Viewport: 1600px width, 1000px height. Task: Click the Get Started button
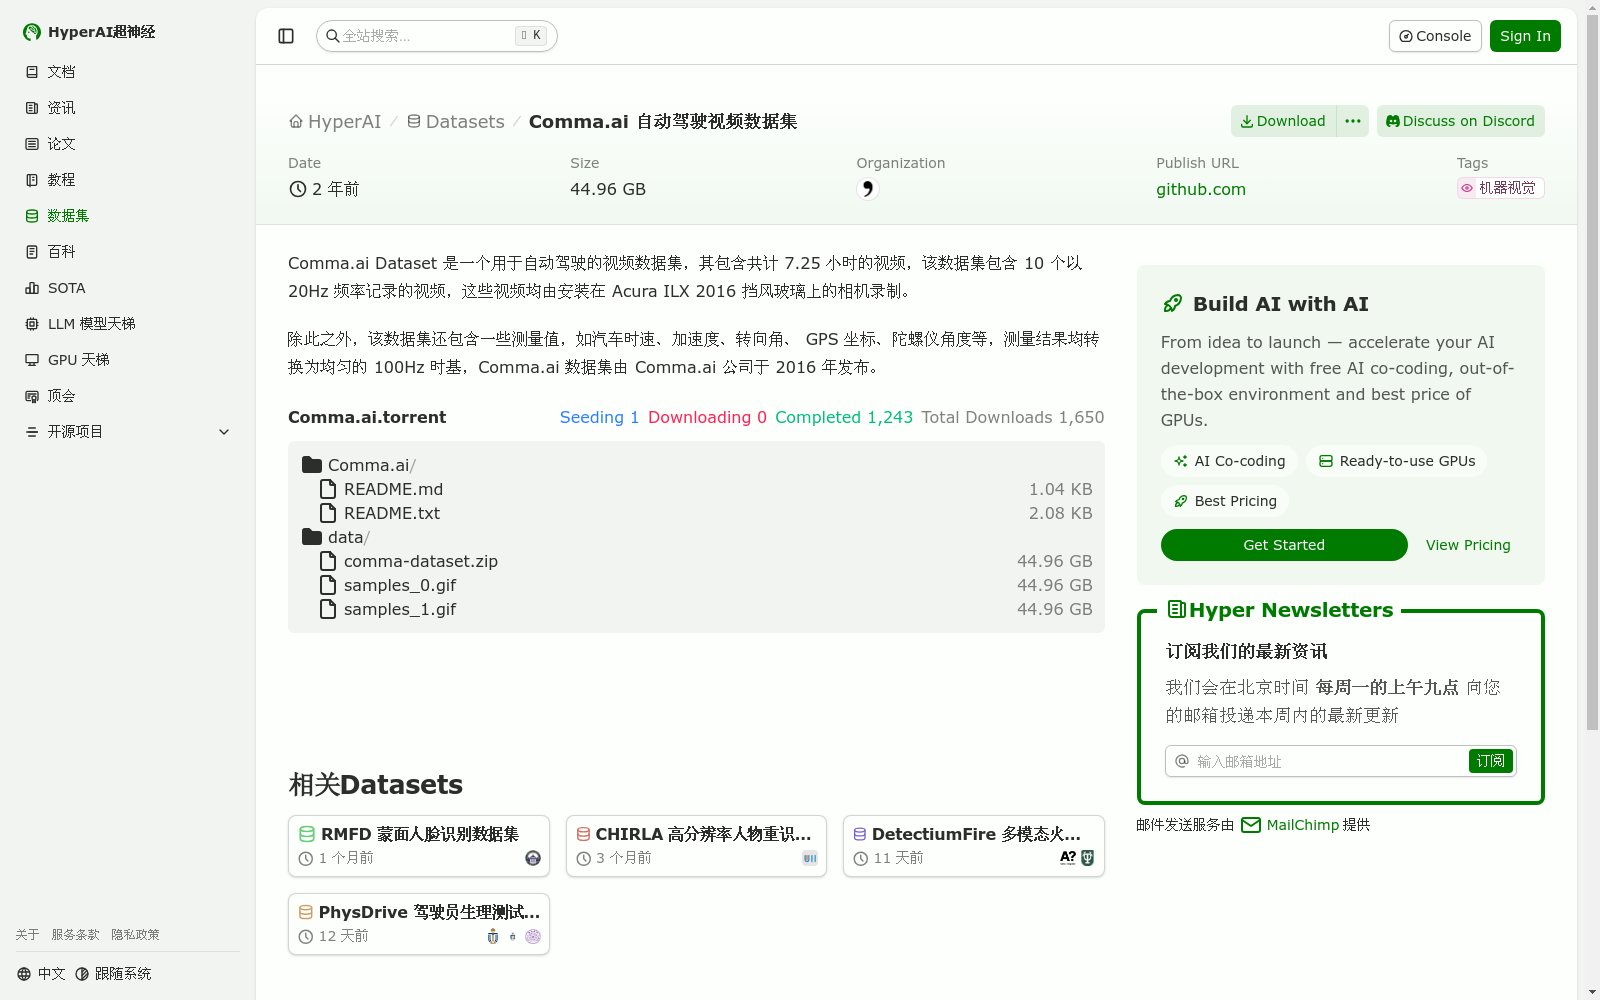(1284, 545)
